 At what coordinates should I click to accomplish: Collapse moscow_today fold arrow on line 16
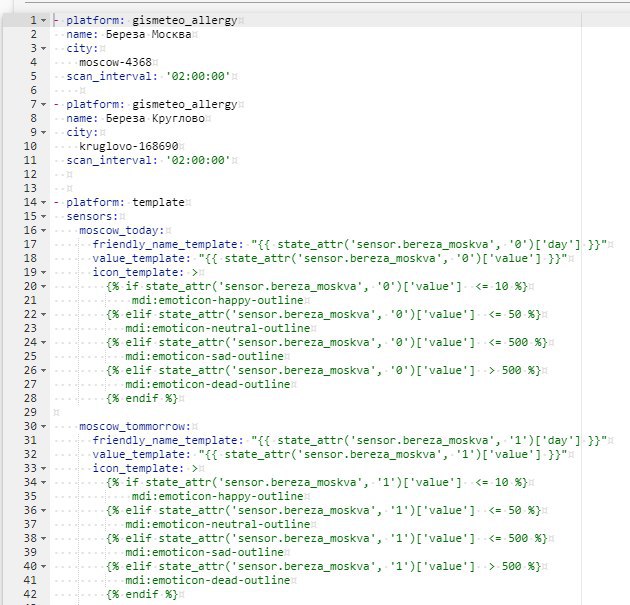tap(43, 231)
